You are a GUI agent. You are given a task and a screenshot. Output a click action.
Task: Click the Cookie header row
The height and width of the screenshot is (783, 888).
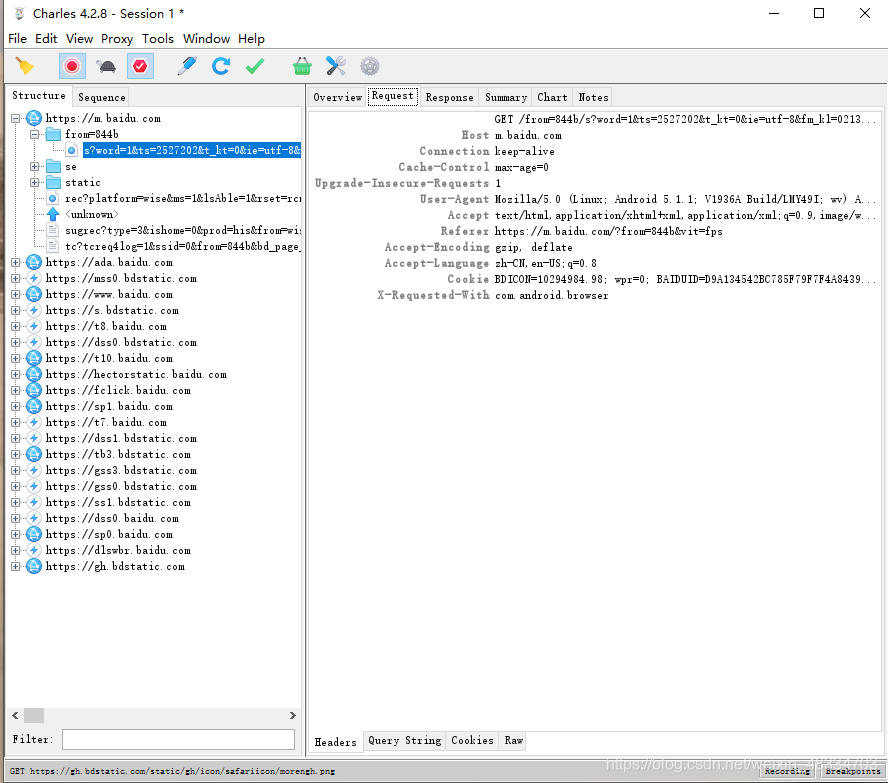(x=596, y=279)
